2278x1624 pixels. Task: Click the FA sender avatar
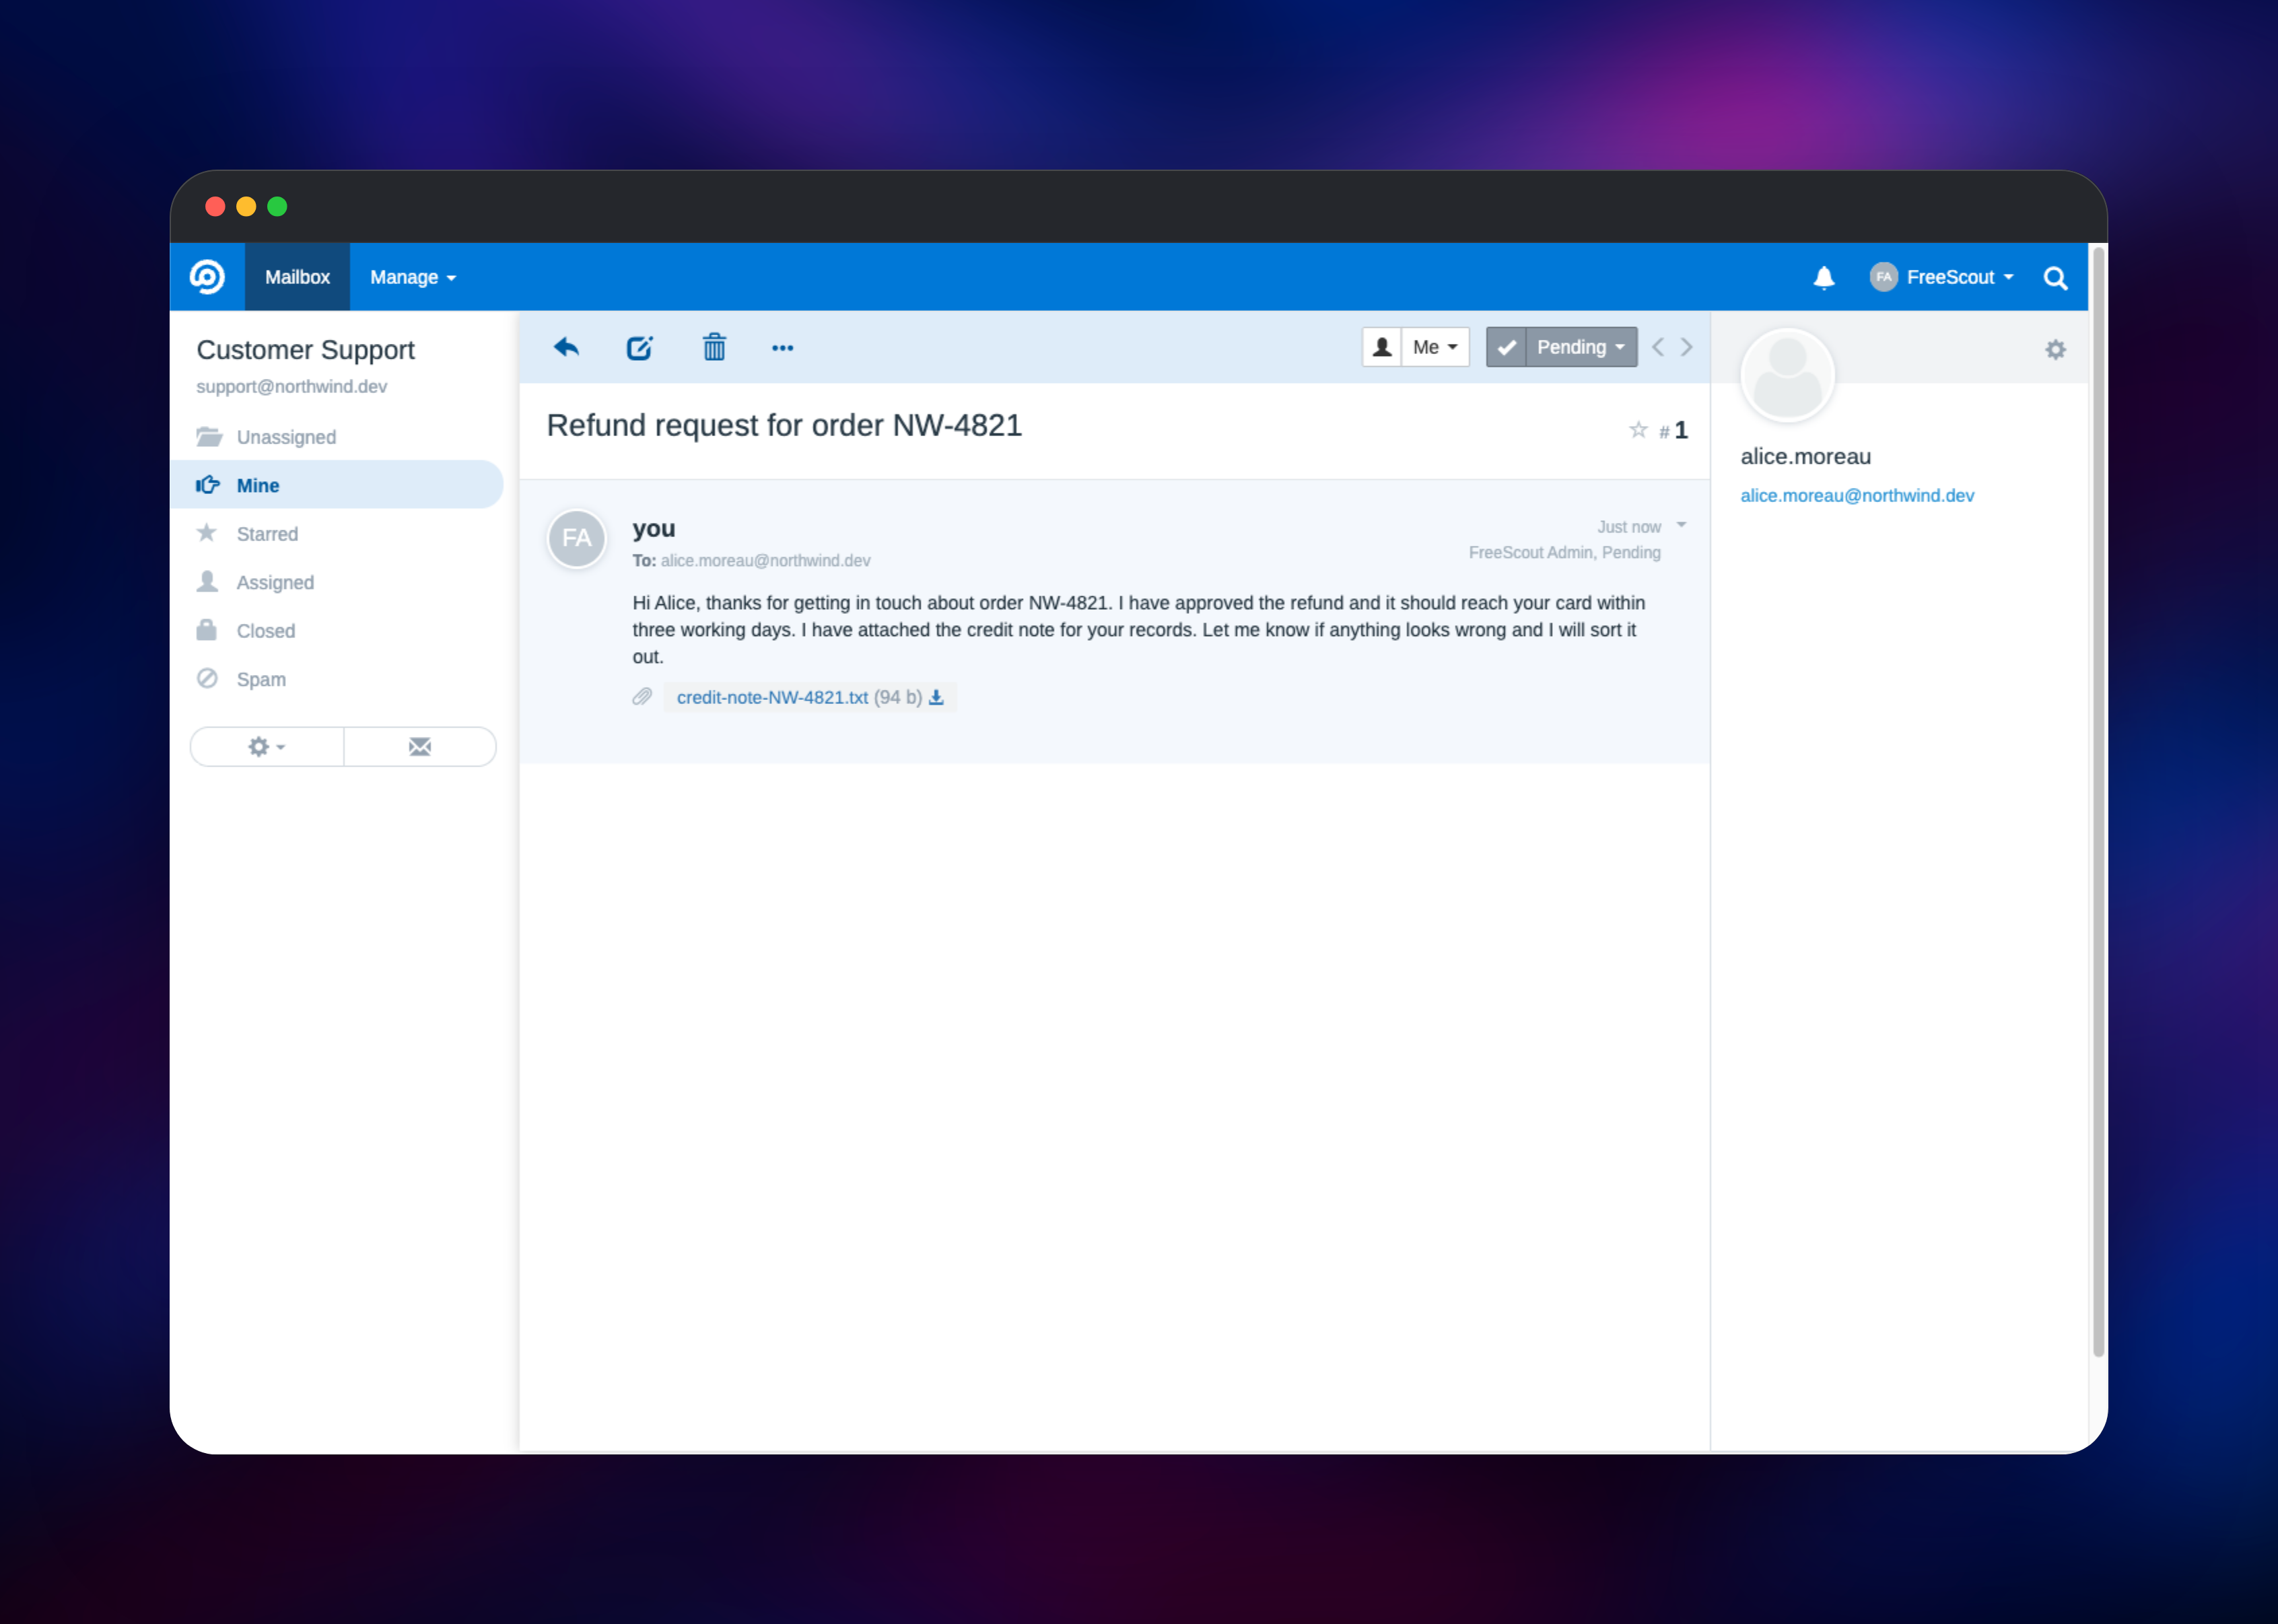click(x=577, y=538)
